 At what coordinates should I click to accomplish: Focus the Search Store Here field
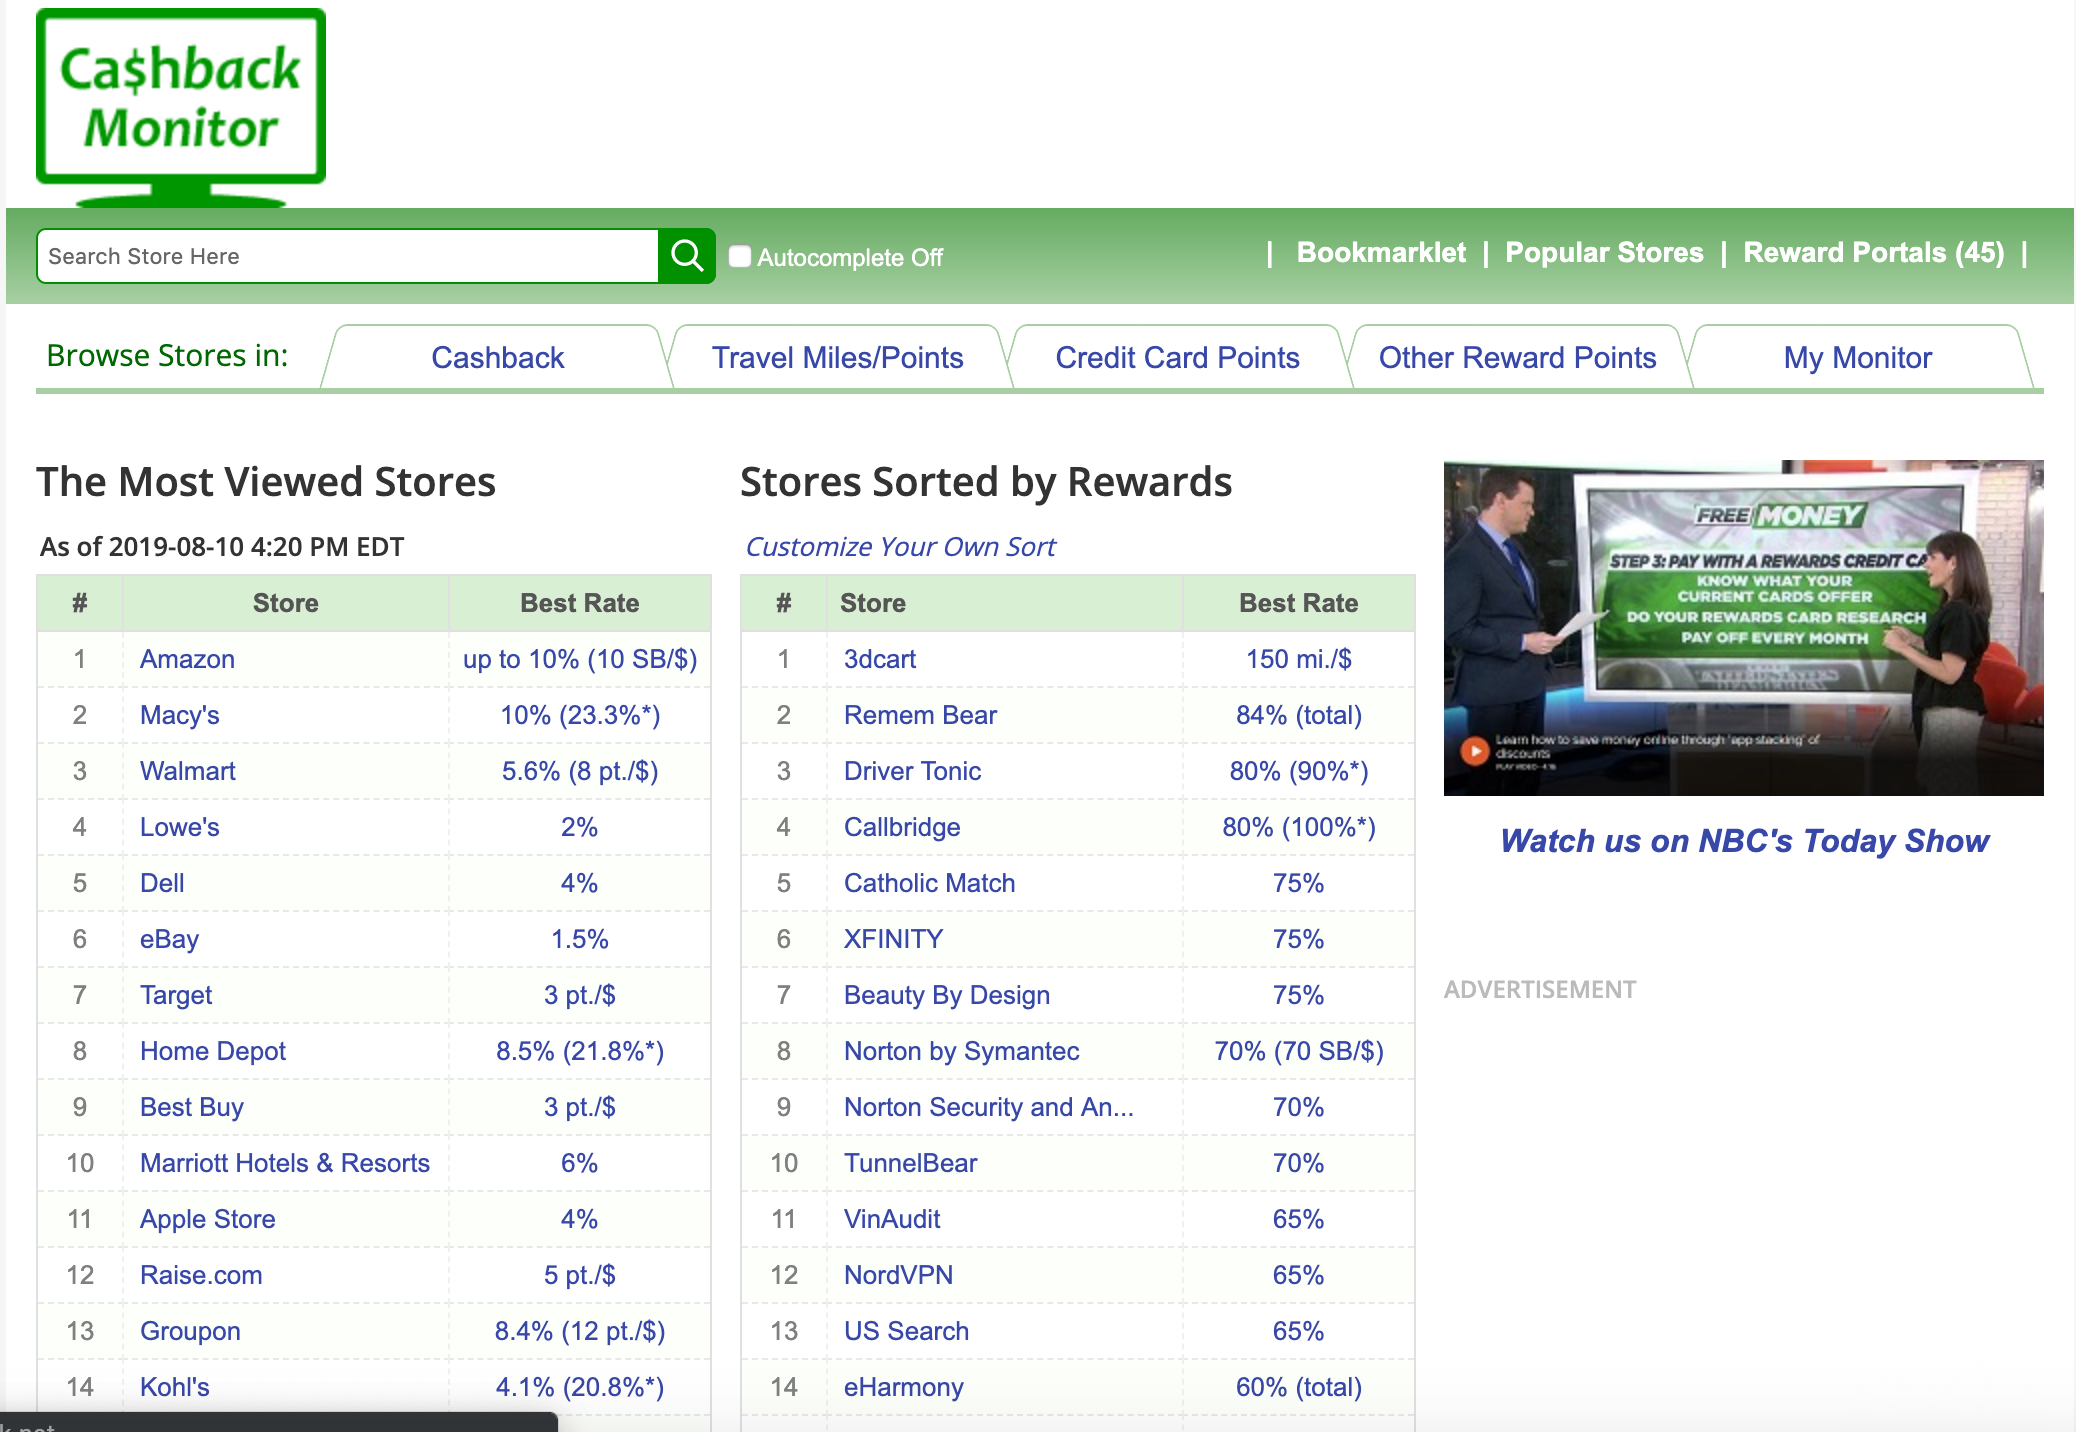[348, 256]
